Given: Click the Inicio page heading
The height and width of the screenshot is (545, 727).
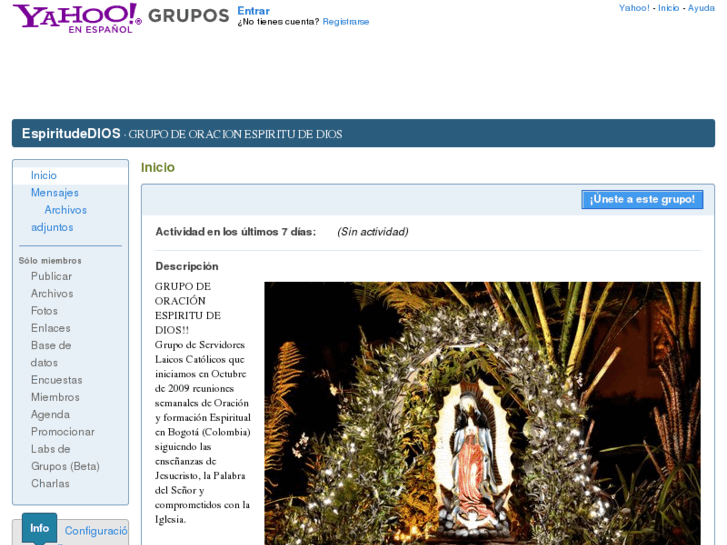Looking at the screenshot, I should (158, 167).
